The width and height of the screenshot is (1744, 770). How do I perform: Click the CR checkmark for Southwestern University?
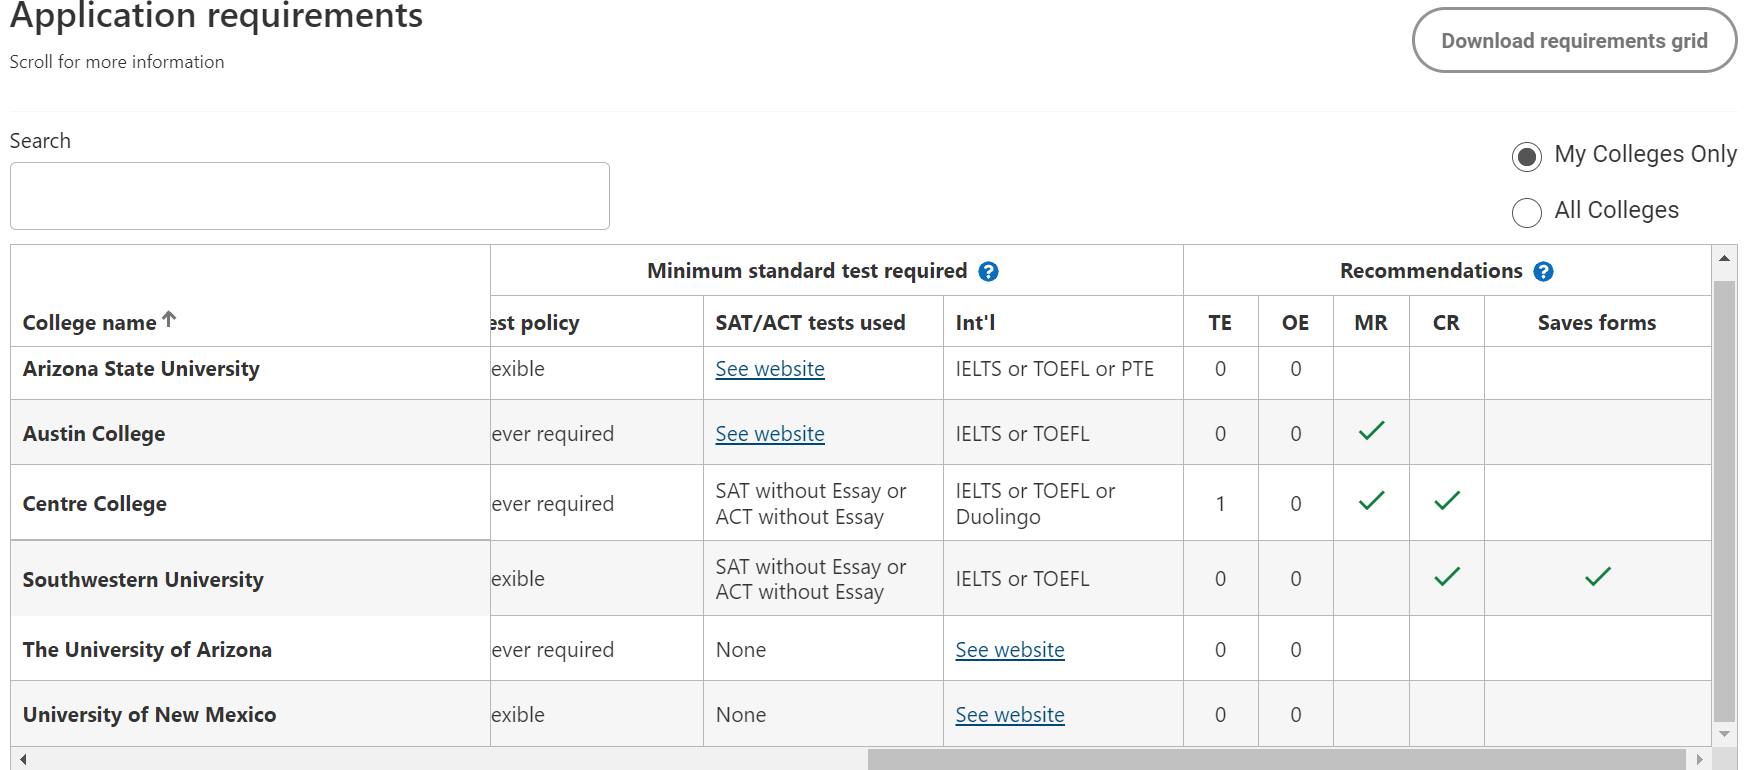(x=1447, y=577)
